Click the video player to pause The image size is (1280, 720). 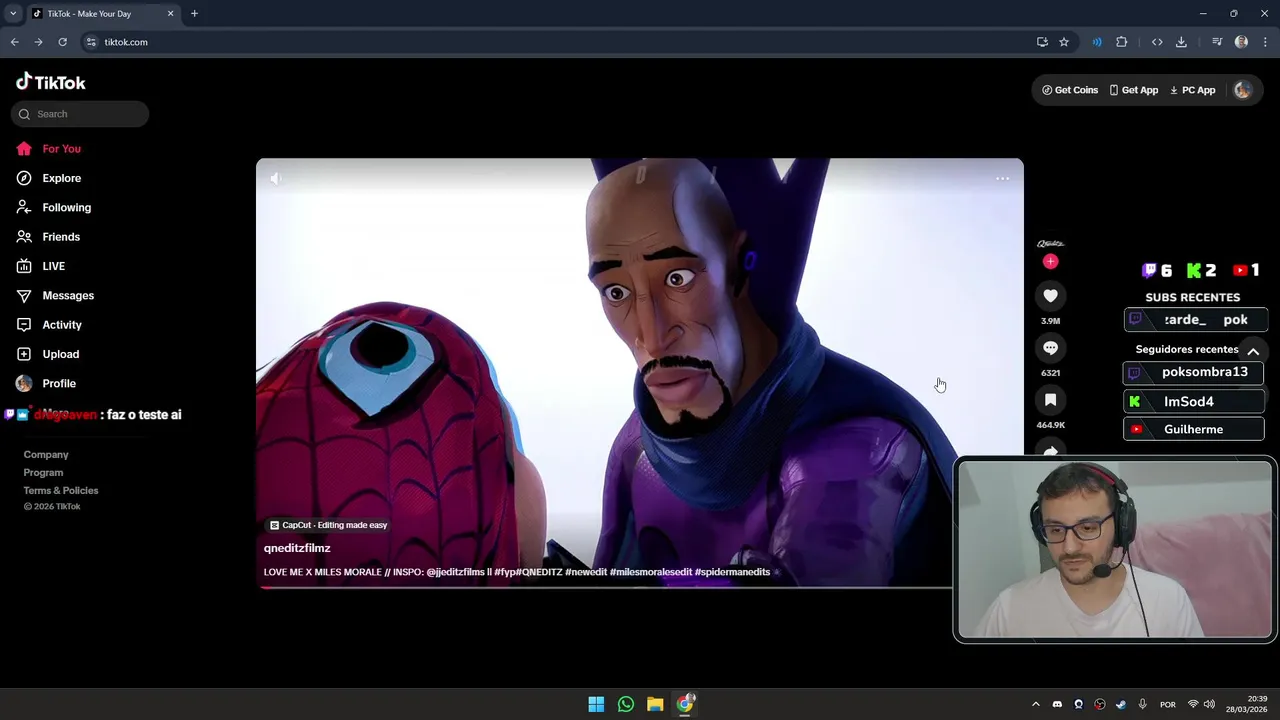pos(639,372)
